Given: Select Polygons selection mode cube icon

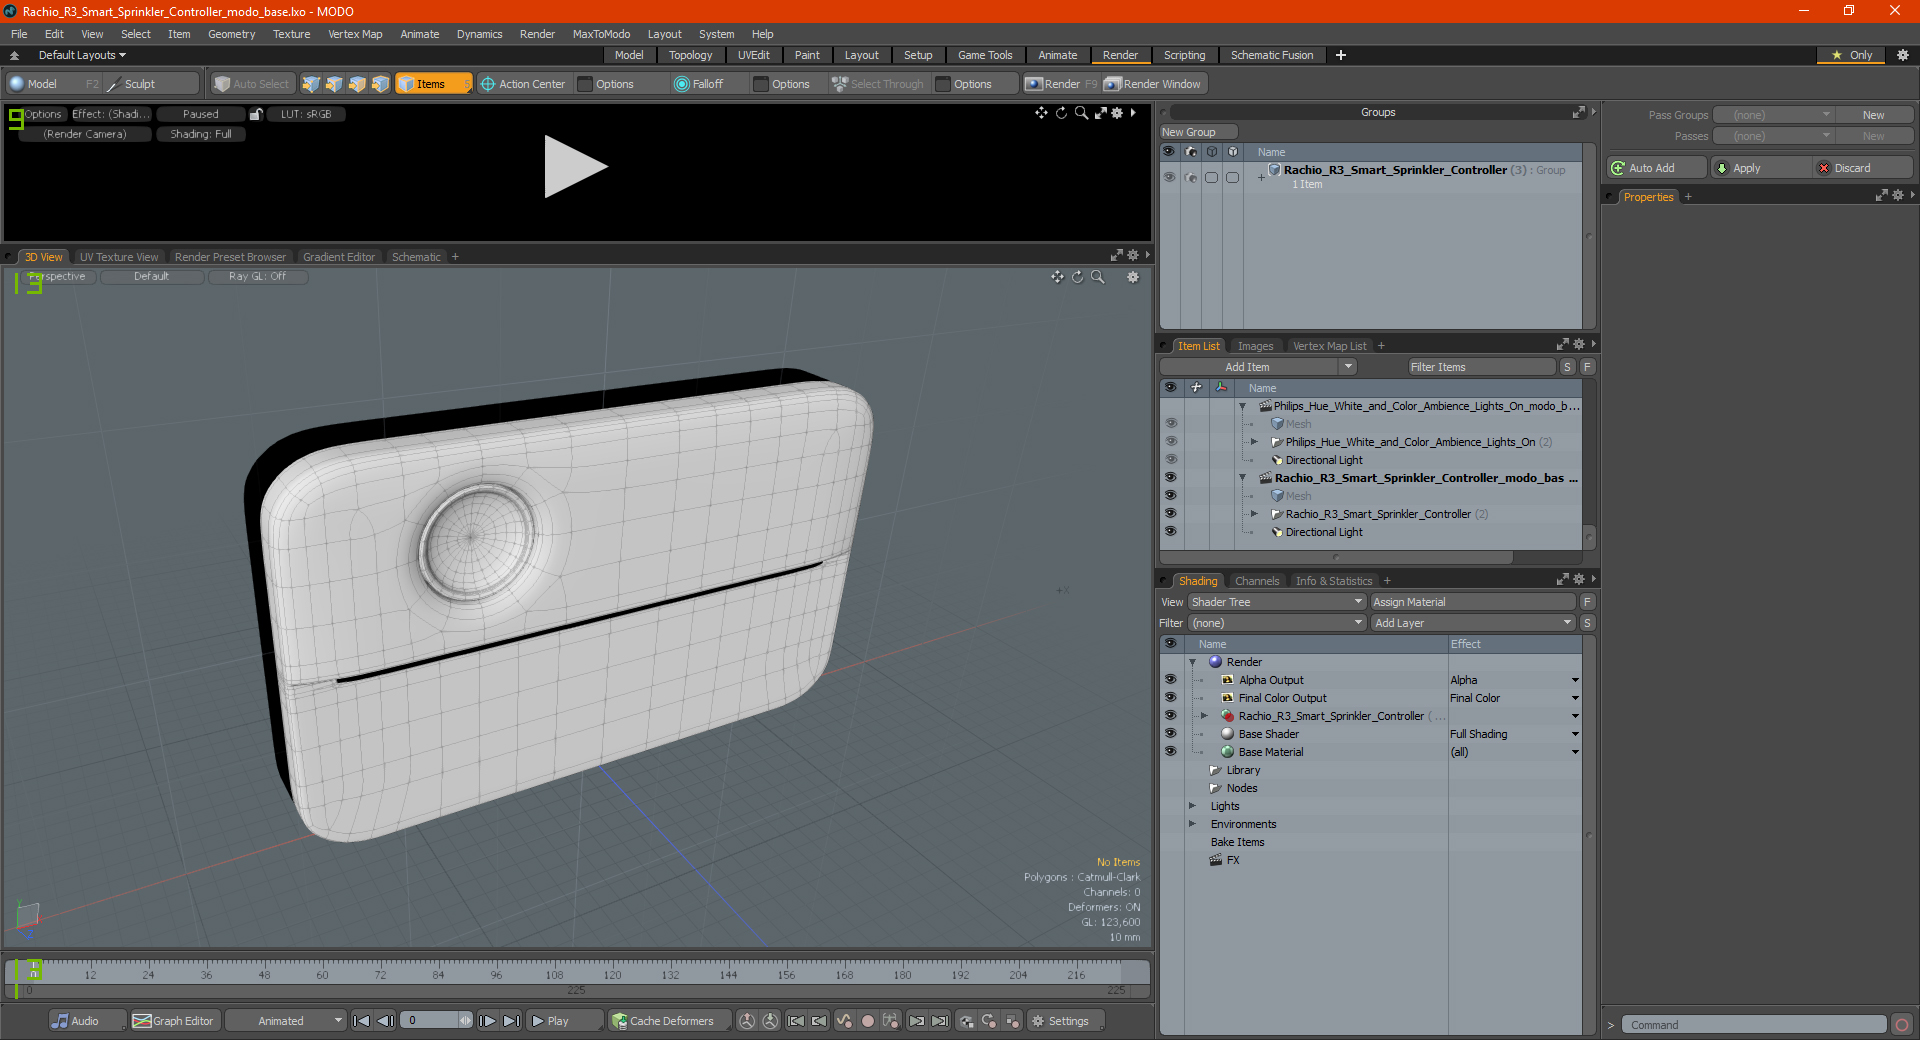Looking at the screenshot, I should pyautogui.click(x=357, y=84).
